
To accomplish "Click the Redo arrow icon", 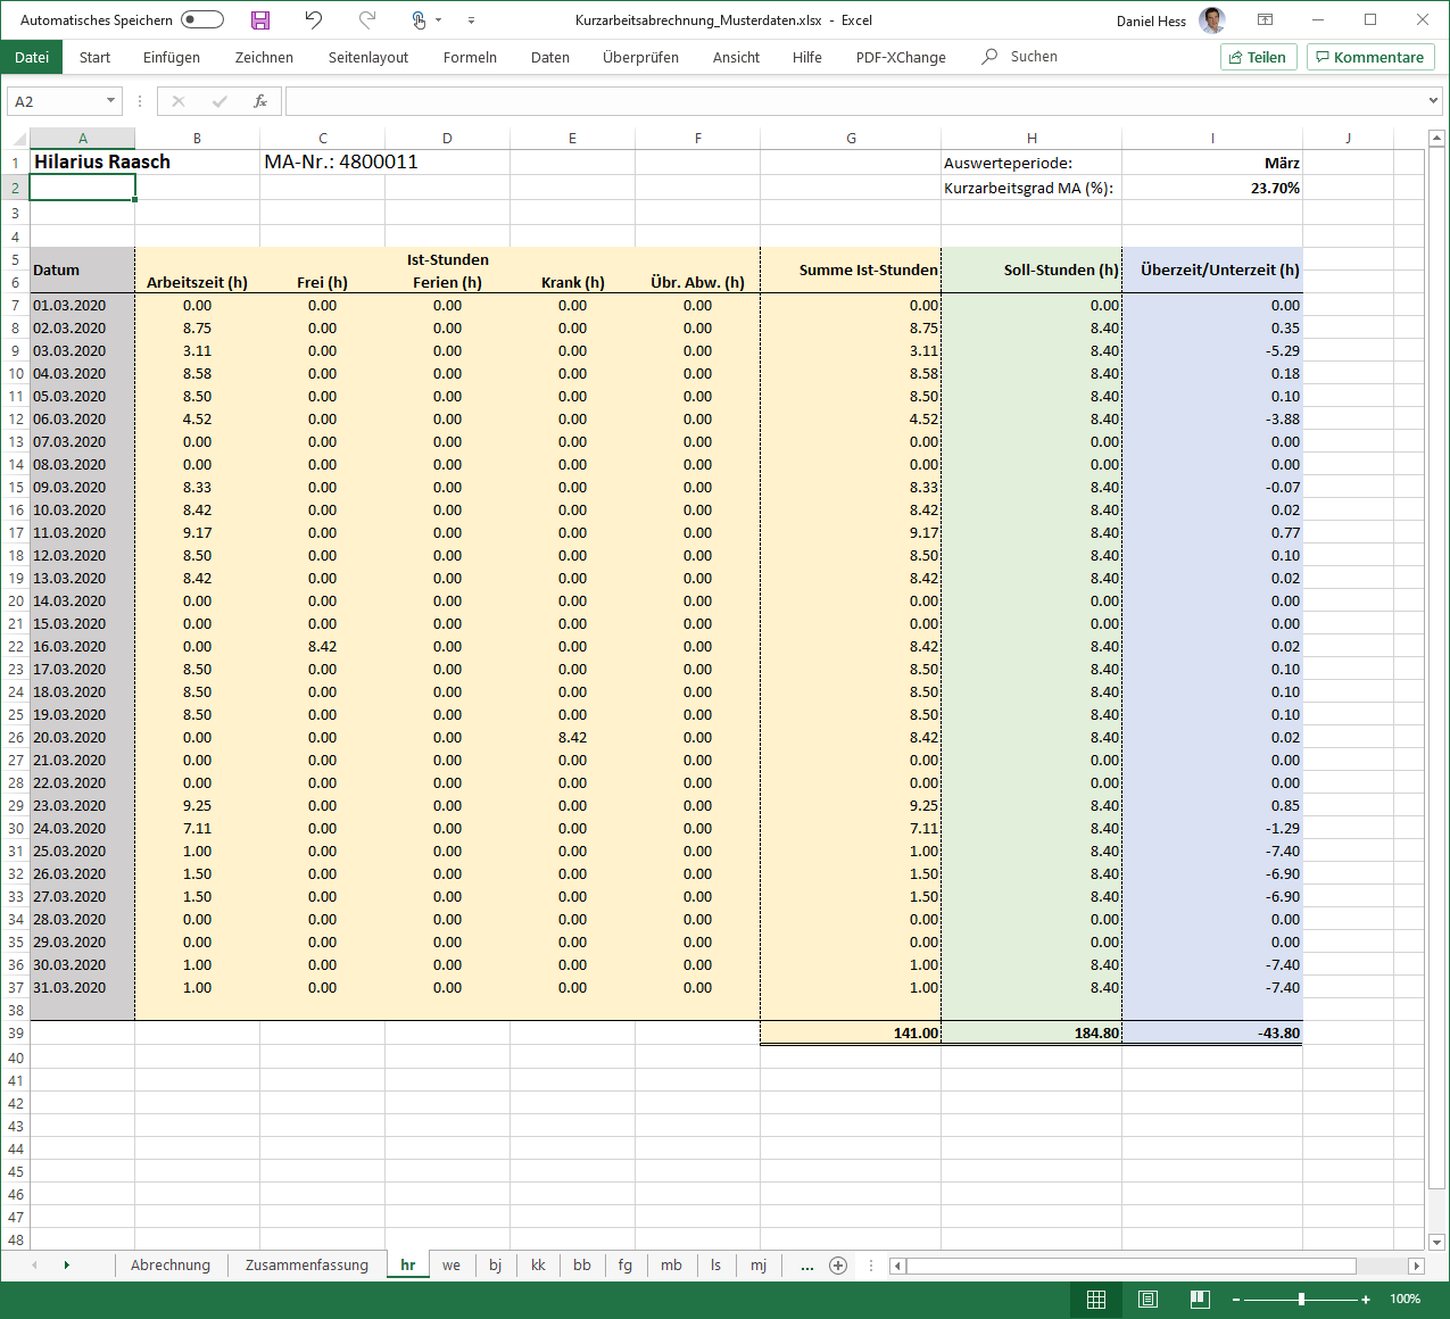I will (x=367, y=20).
